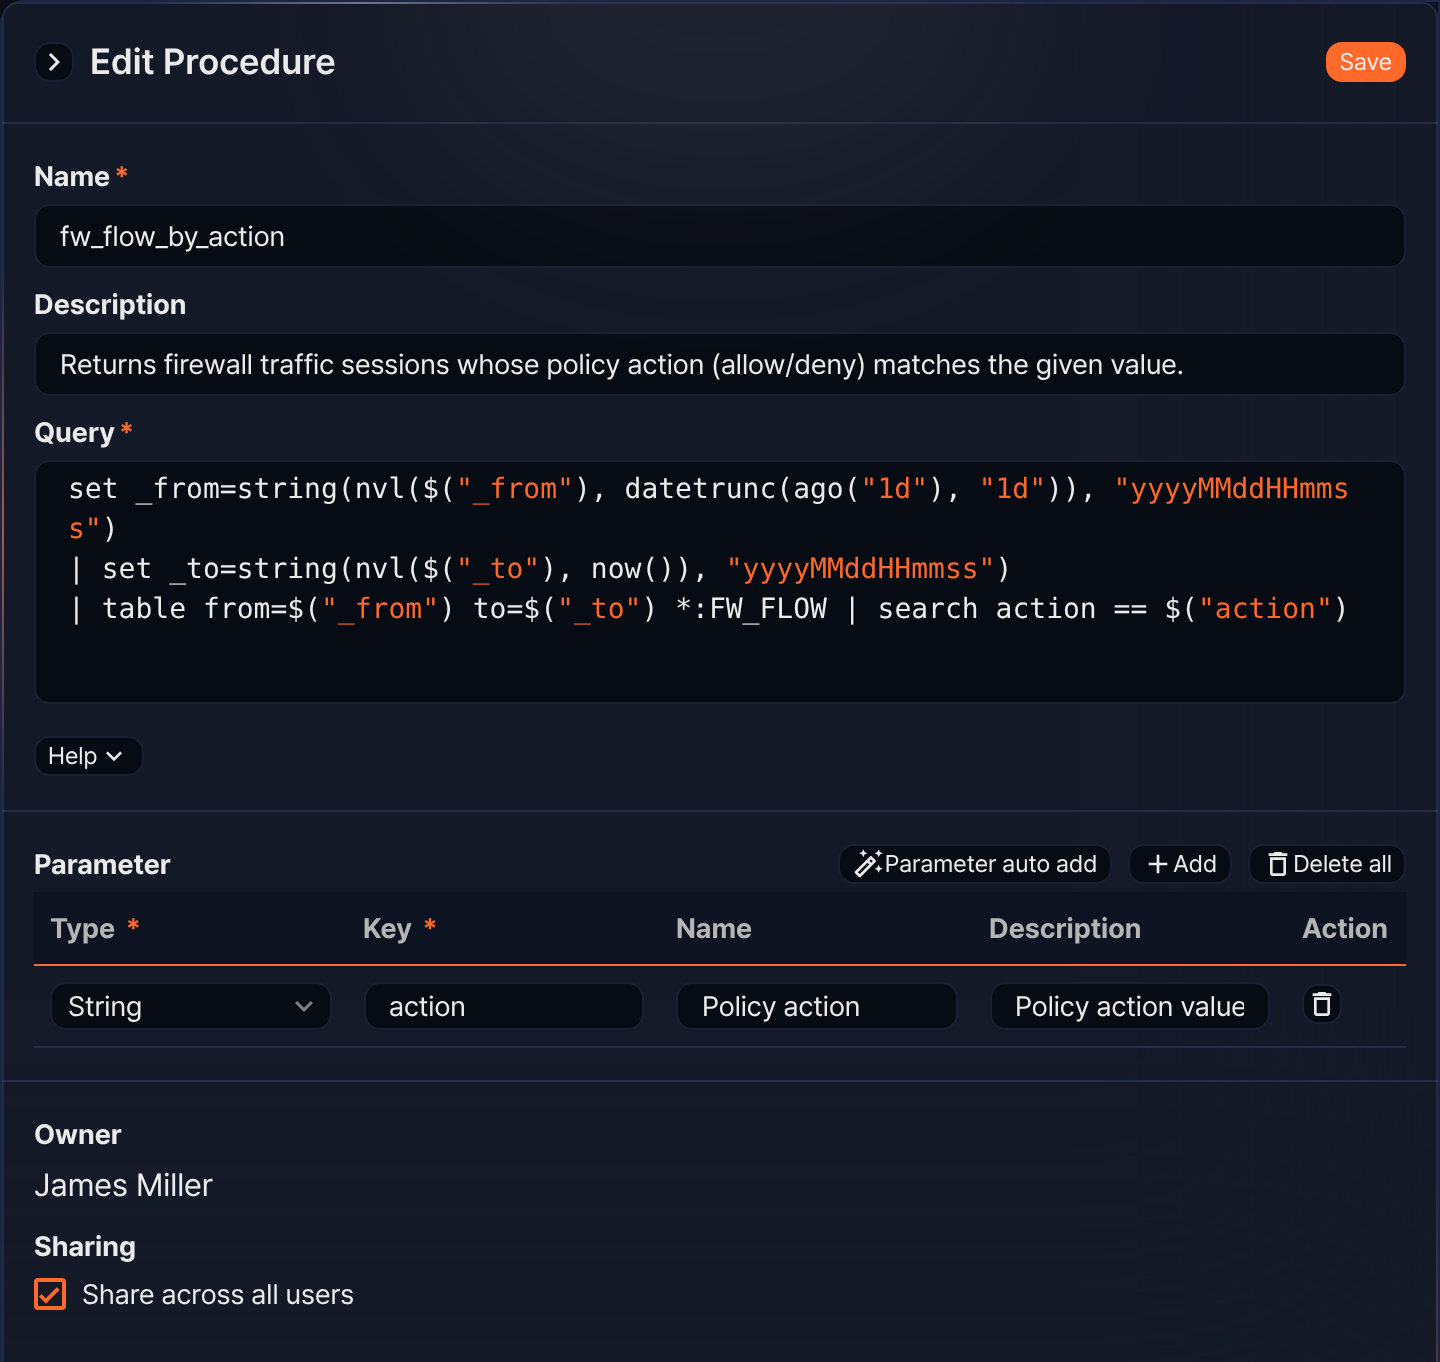Click the Action column header
The height and width of the screenshot is (1362, 1440).
(1345, 929)
